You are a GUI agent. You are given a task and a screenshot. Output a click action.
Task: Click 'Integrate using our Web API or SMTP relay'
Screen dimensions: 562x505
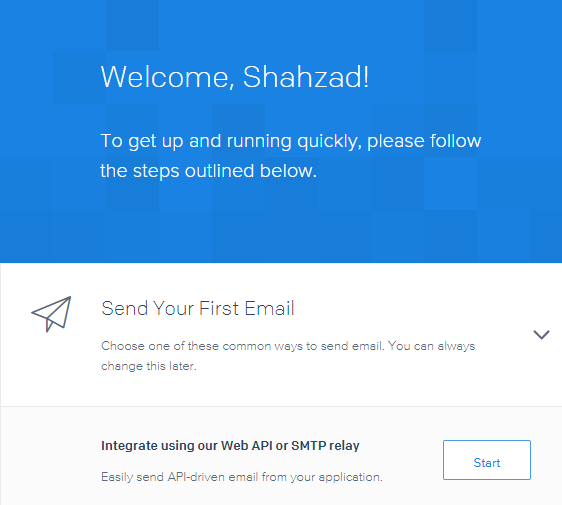(x=230, y=446)
